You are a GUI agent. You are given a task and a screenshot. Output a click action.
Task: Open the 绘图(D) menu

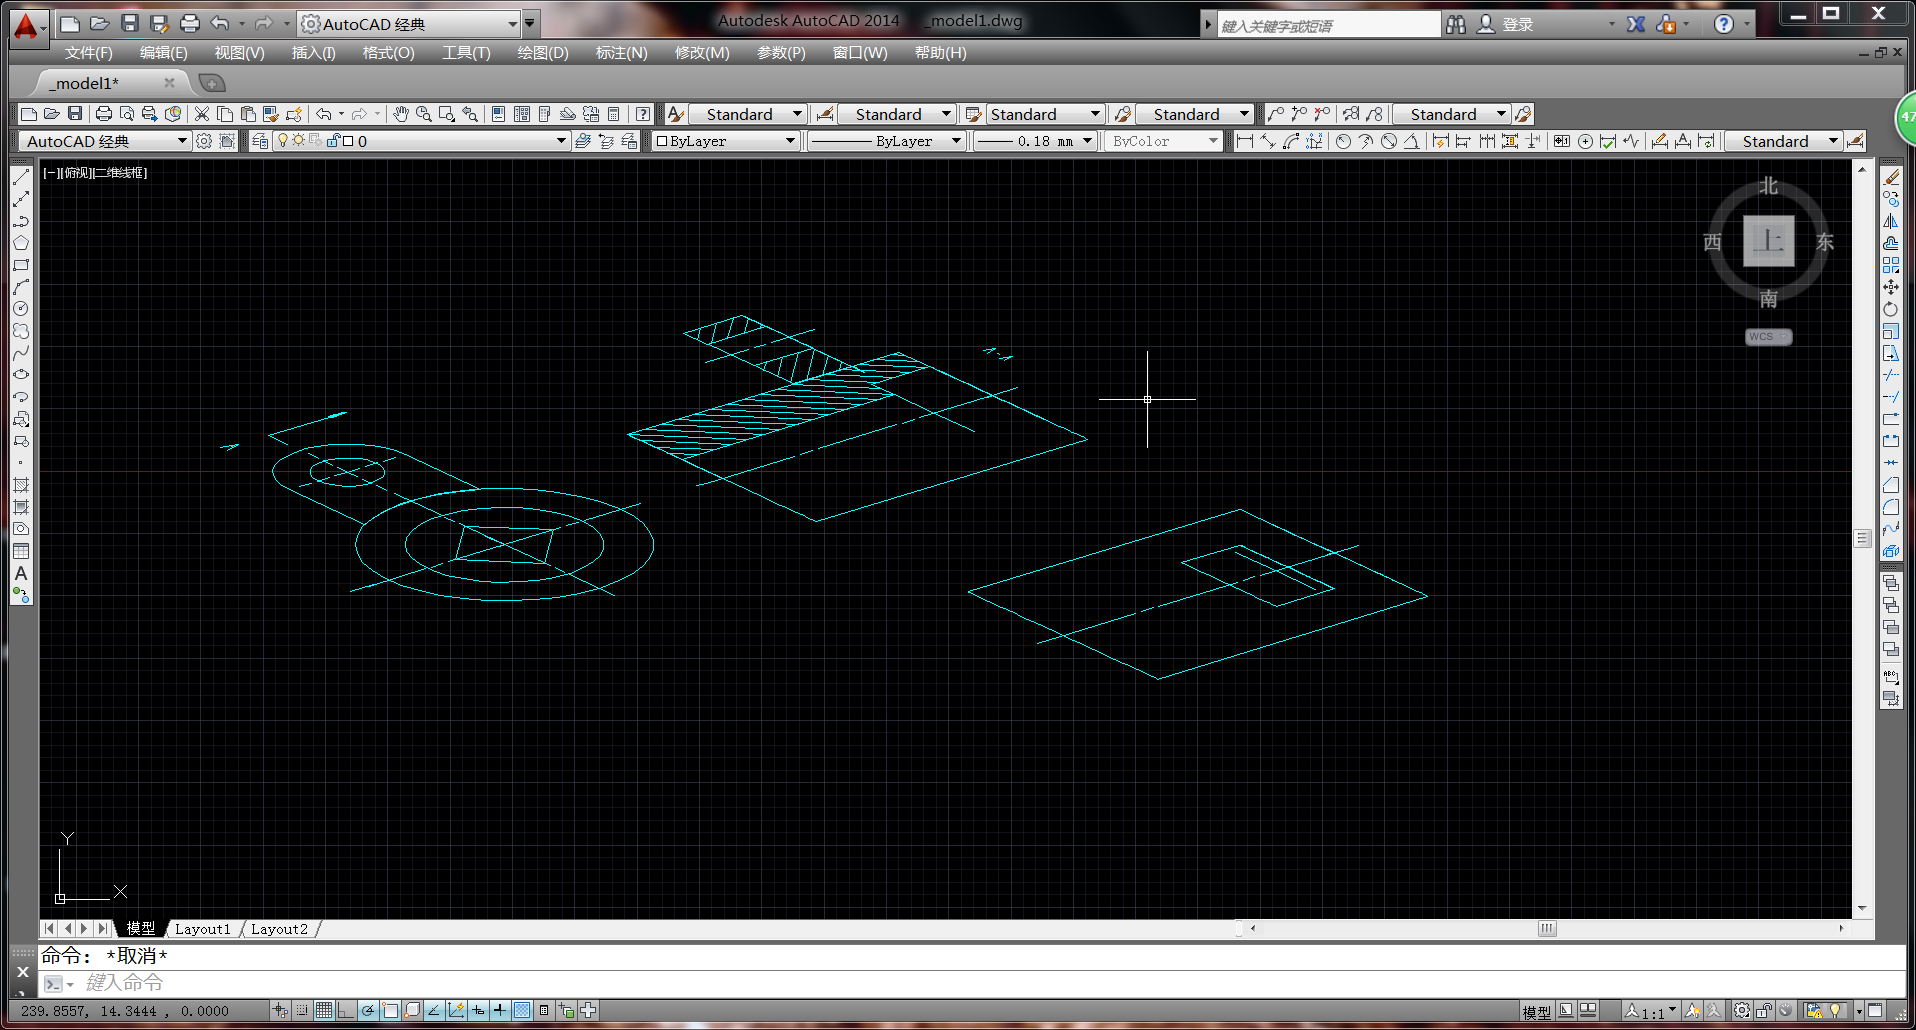(x=542, y=52)
